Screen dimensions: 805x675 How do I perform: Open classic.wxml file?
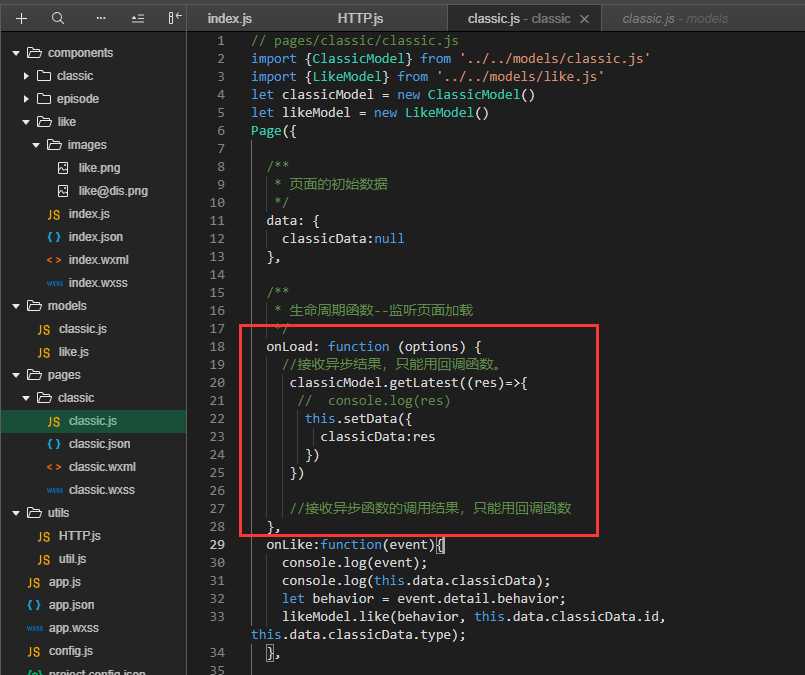(102, 467)
